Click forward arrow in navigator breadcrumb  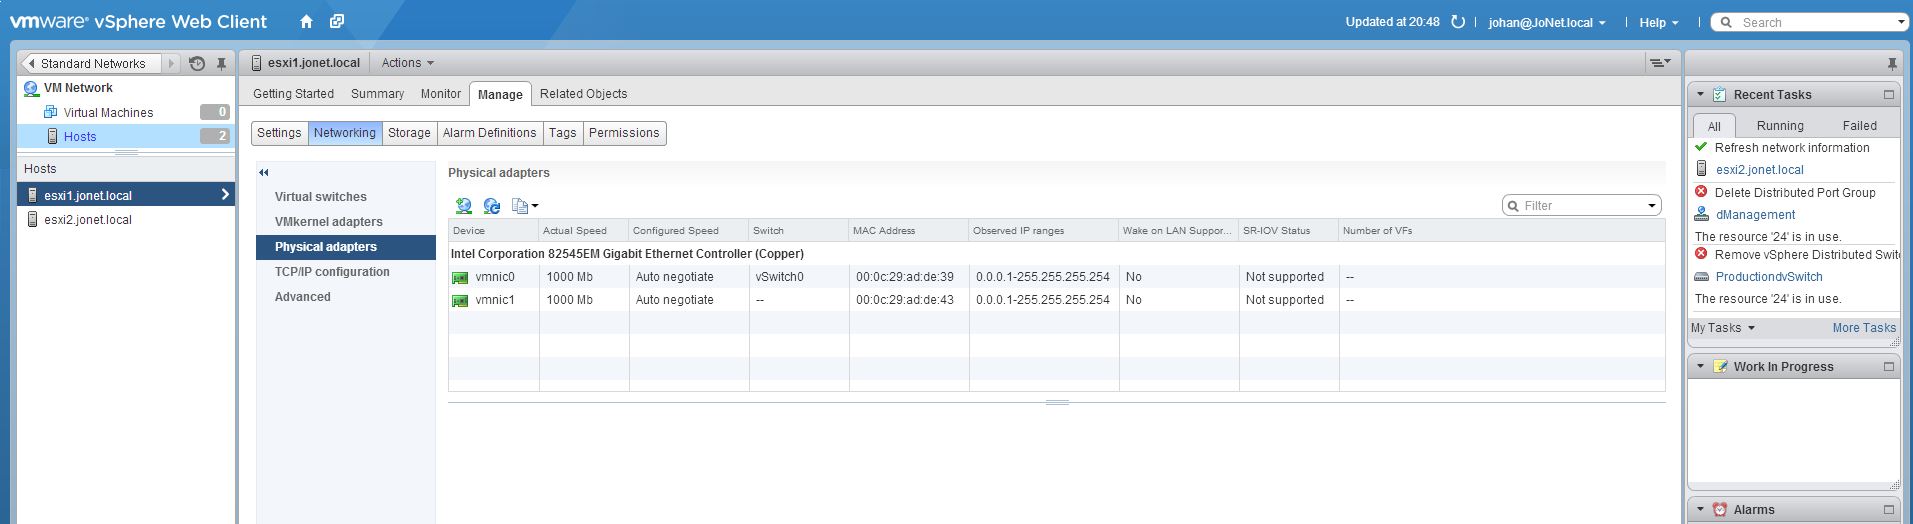click(x=171, y=63)
